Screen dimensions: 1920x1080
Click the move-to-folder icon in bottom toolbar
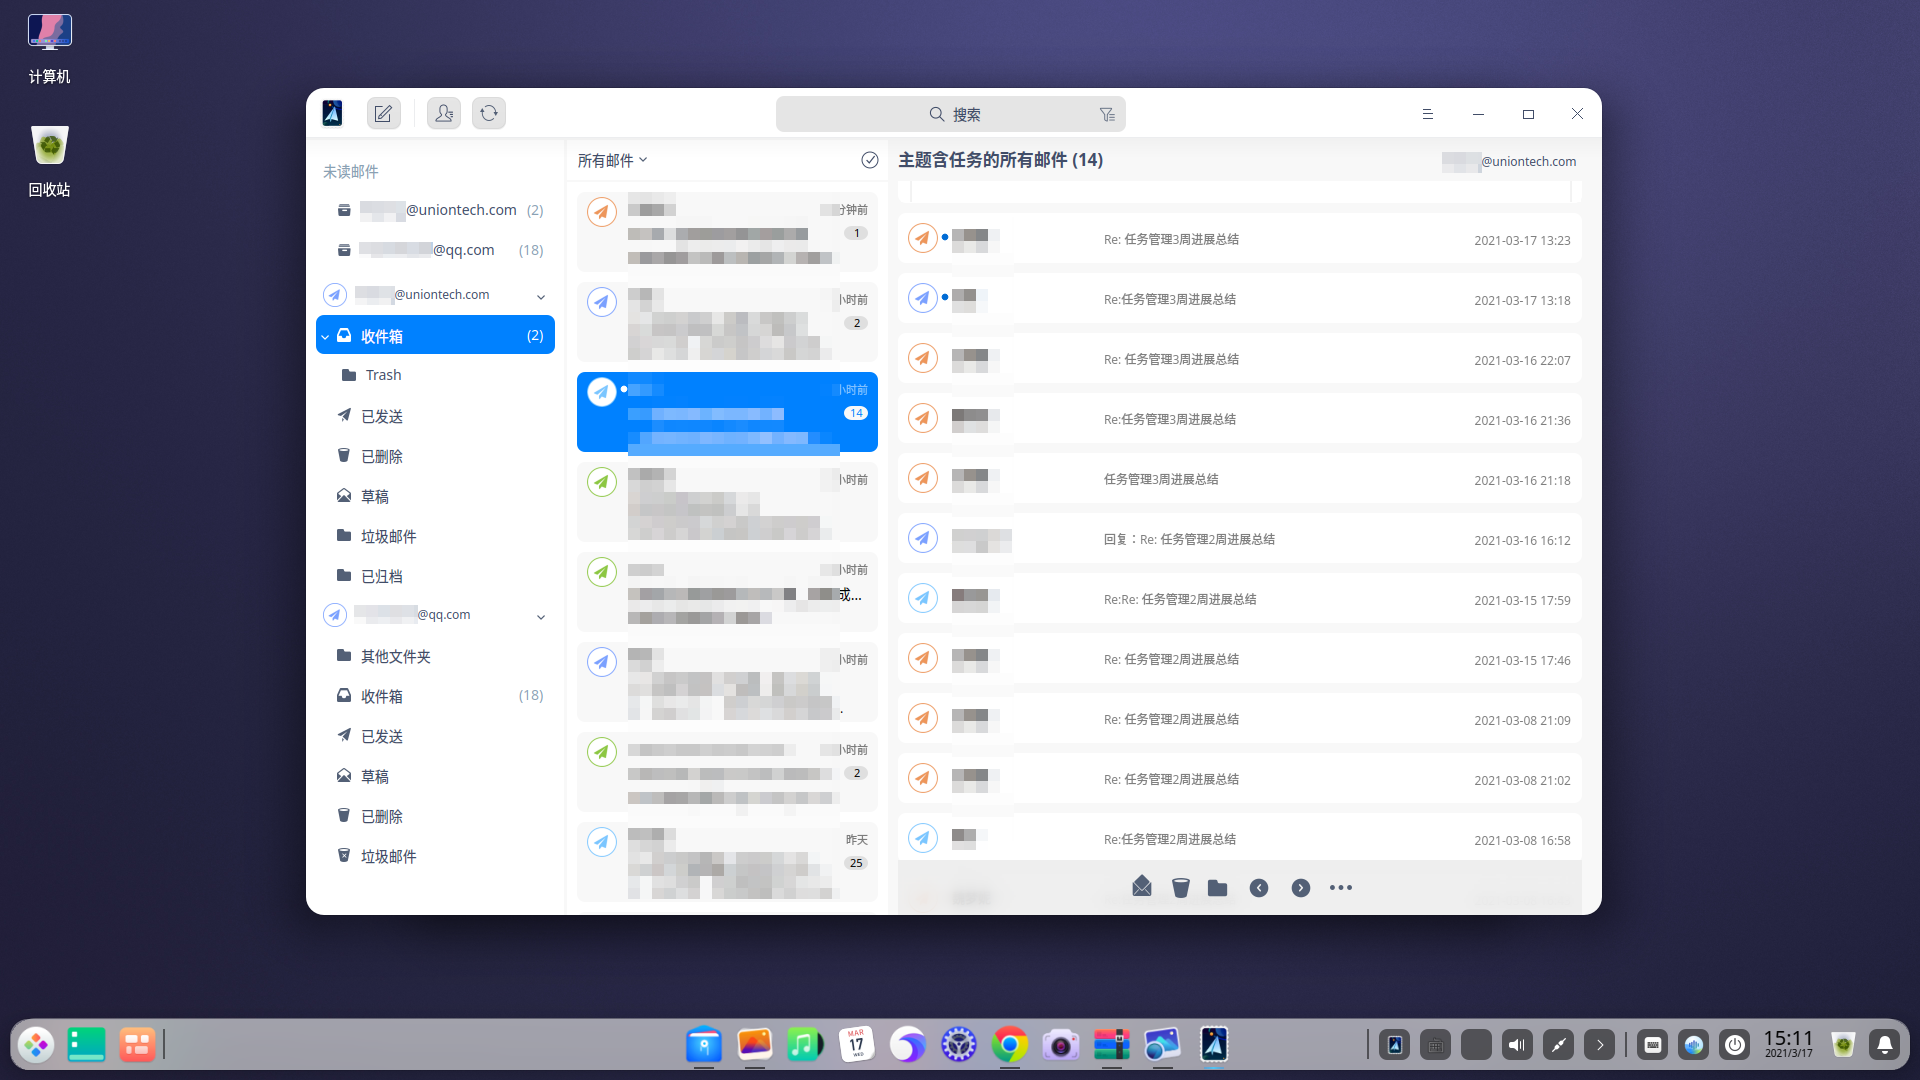1217,888
